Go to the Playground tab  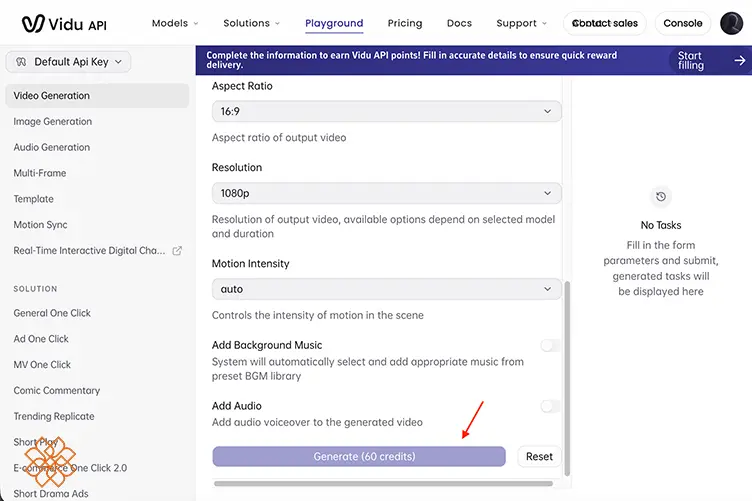[x=334, y=23]
